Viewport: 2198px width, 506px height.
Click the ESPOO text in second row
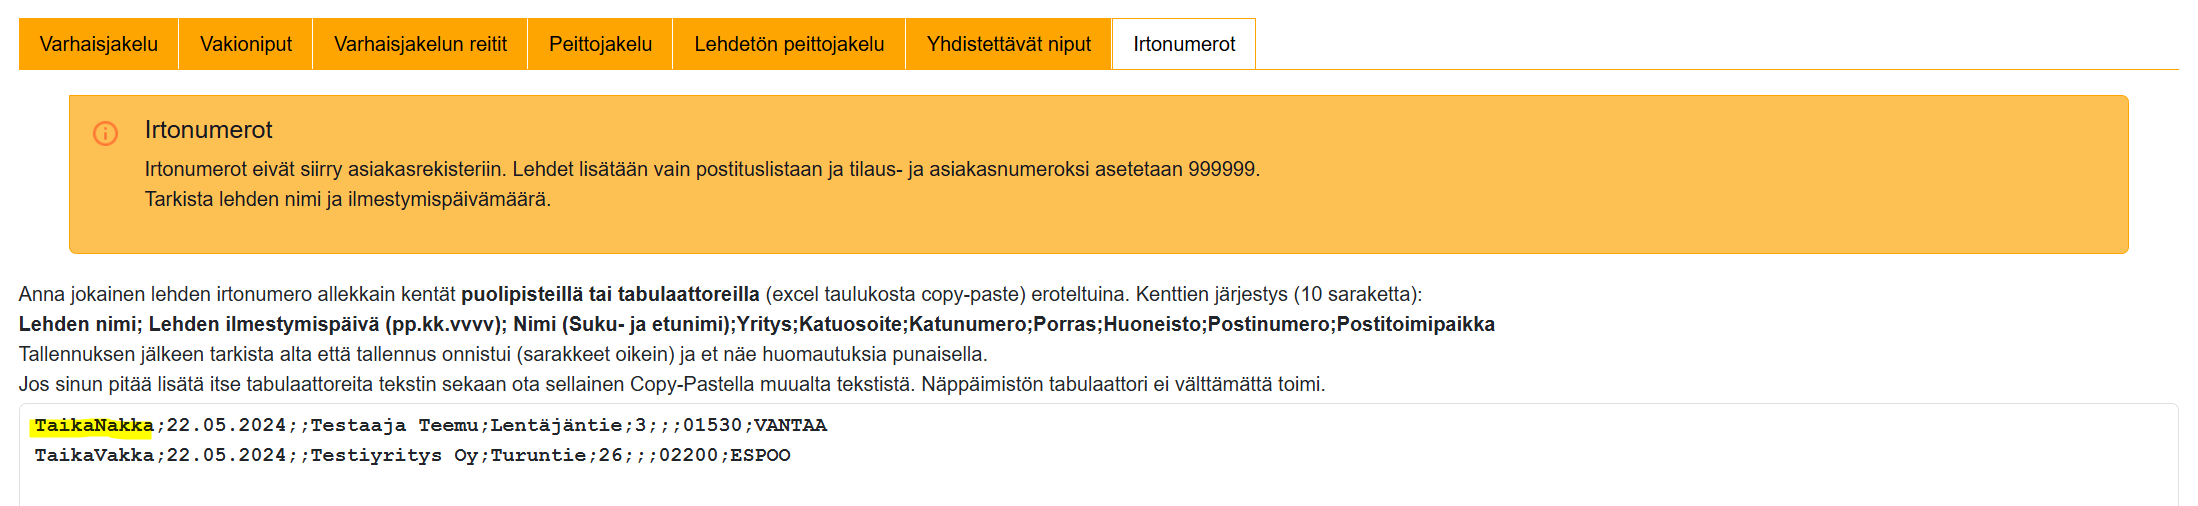(760, 456)
